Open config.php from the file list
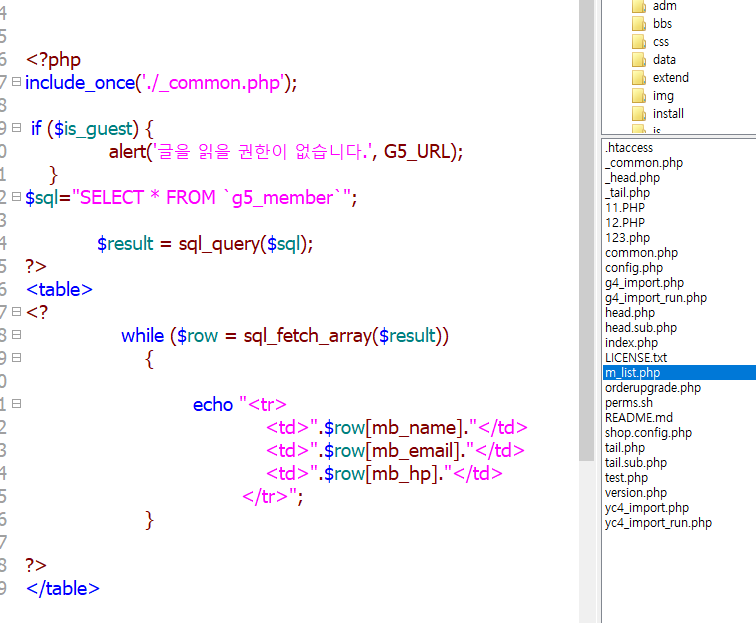This screenshot has height=623, width=756. 633,268
